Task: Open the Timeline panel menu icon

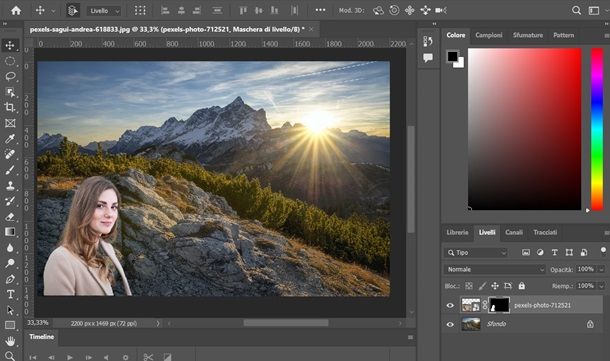Action: click(410, 337)
